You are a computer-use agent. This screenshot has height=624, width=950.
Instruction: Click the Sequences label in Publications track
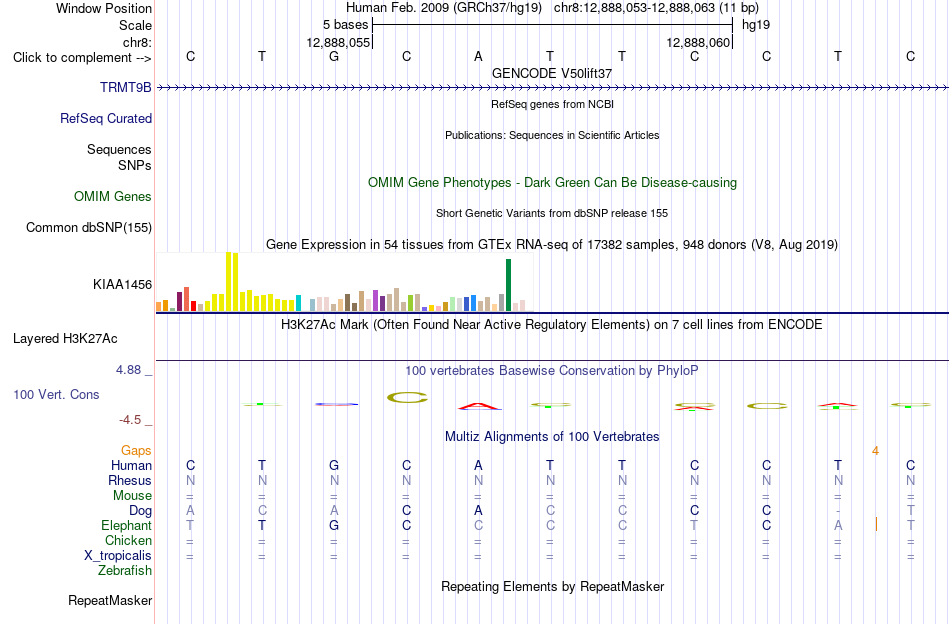pyautogui.click(x=119, y=150)
